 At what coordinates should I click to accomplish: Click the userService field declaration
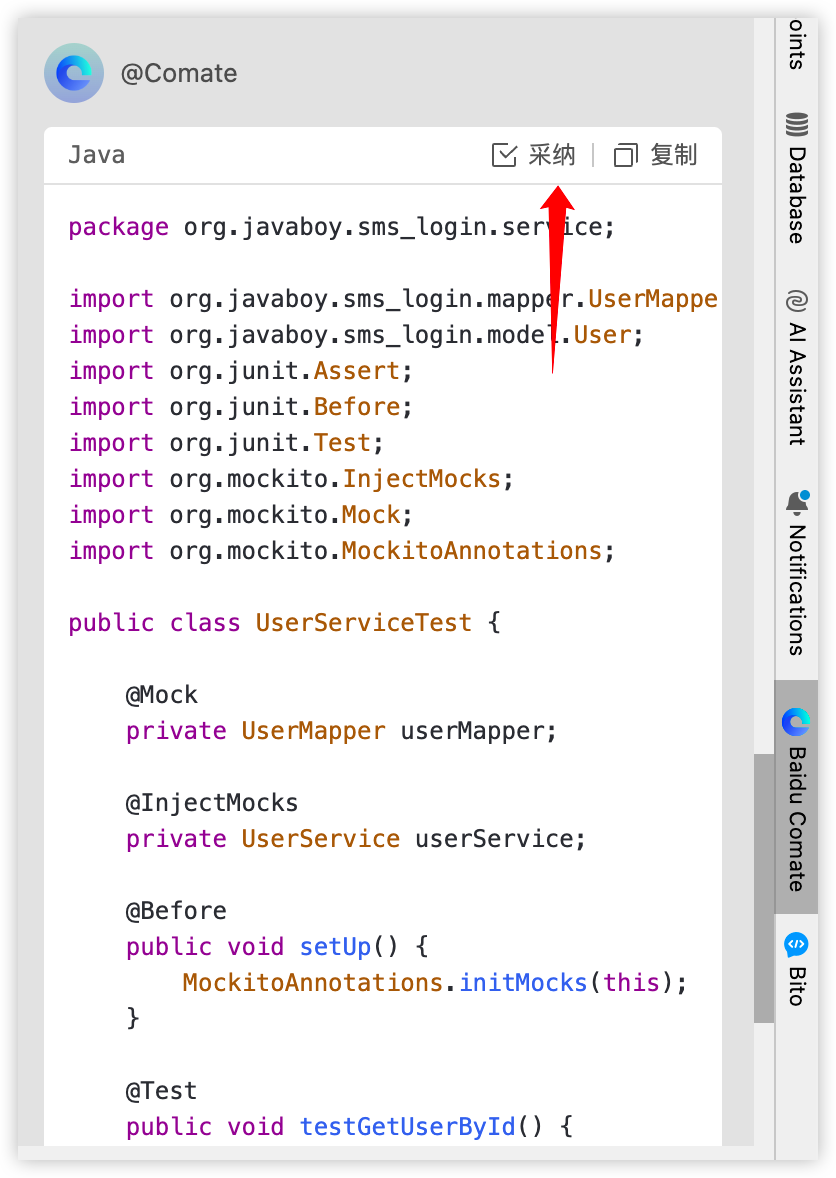coord(355,839)
